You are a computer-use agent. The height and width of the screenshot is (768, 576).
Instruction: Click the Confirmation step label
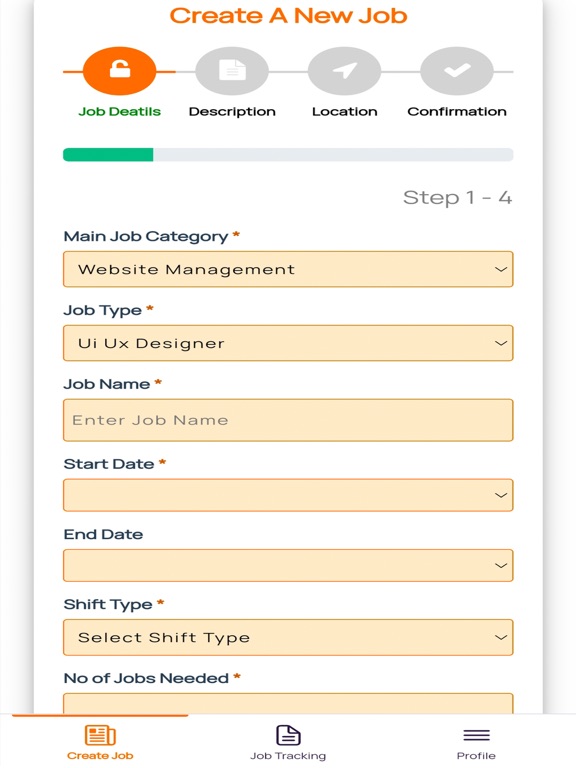457,112
